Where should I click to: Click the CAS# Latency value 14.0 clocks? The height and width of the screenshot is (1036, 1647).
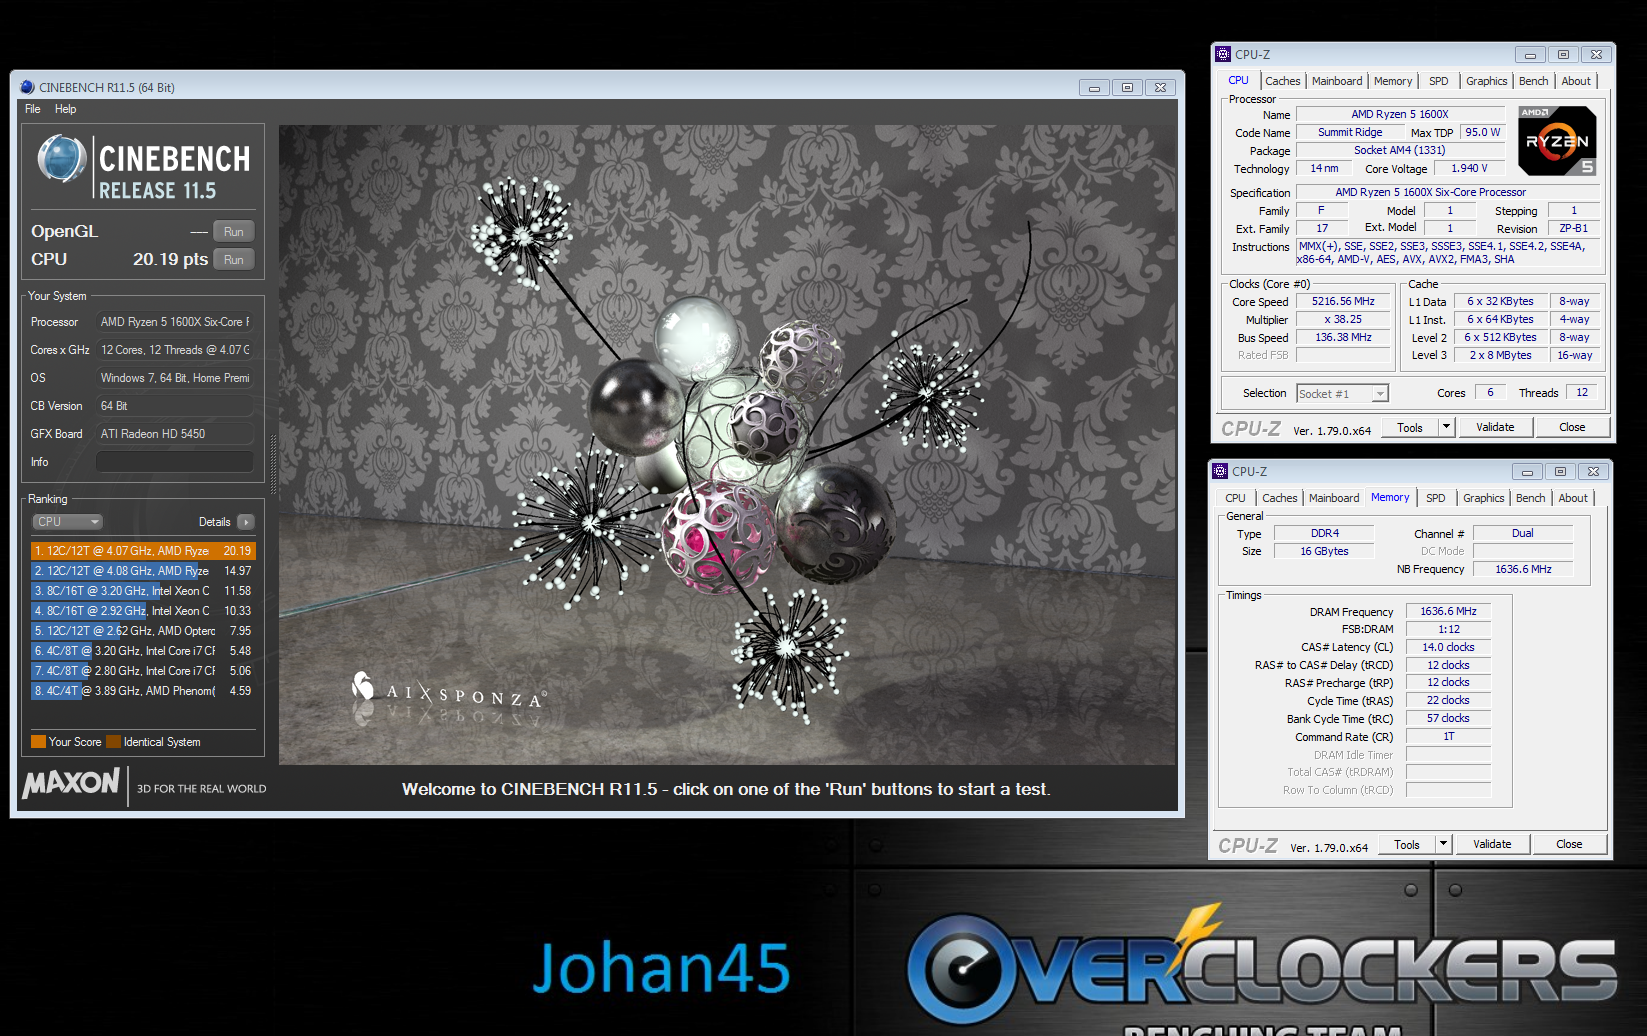[x=1448, y=647]
